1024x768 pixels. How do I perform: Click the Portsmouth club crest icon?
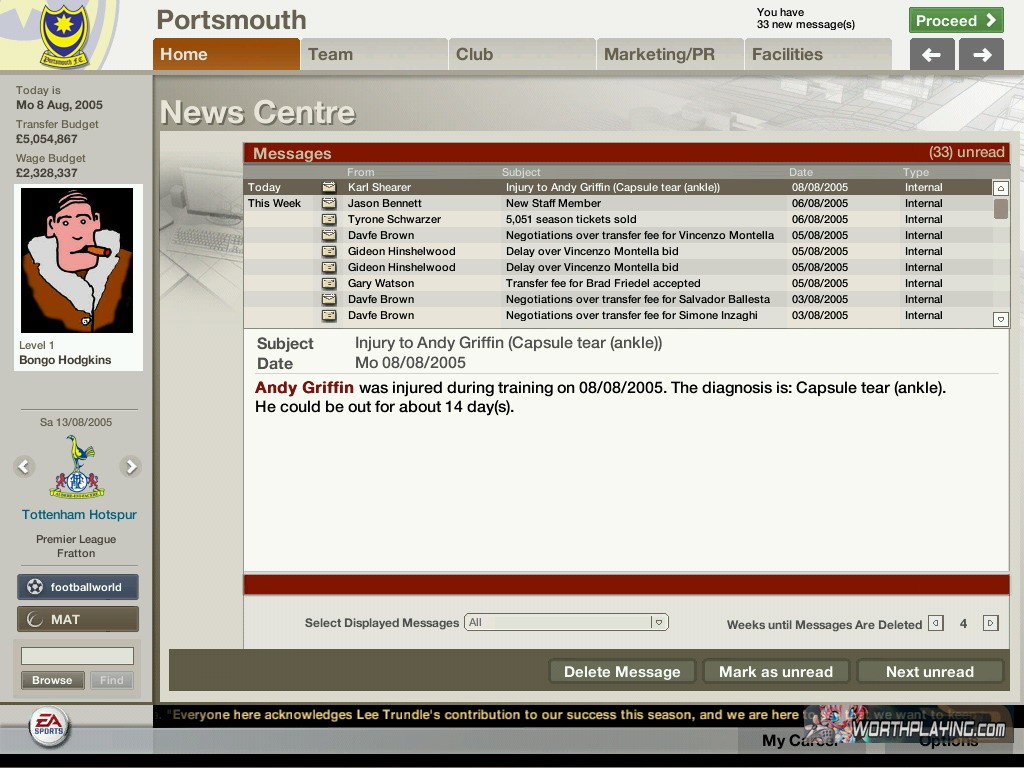click(x=64, y=37)
